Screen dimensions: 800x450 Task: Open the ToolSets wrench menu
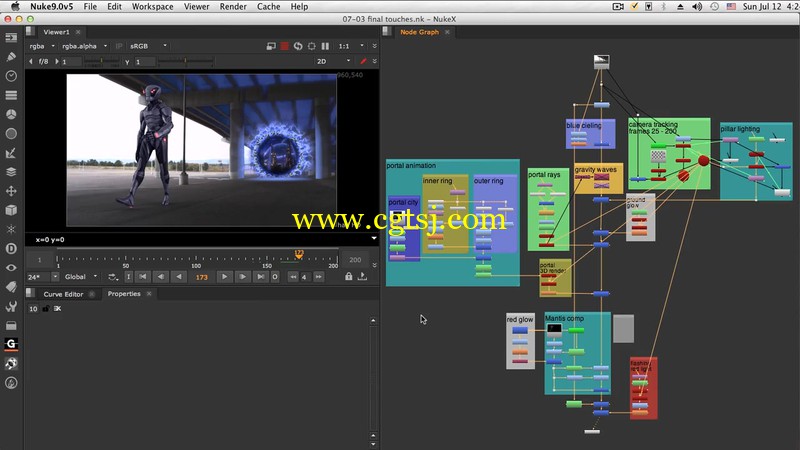11,306
